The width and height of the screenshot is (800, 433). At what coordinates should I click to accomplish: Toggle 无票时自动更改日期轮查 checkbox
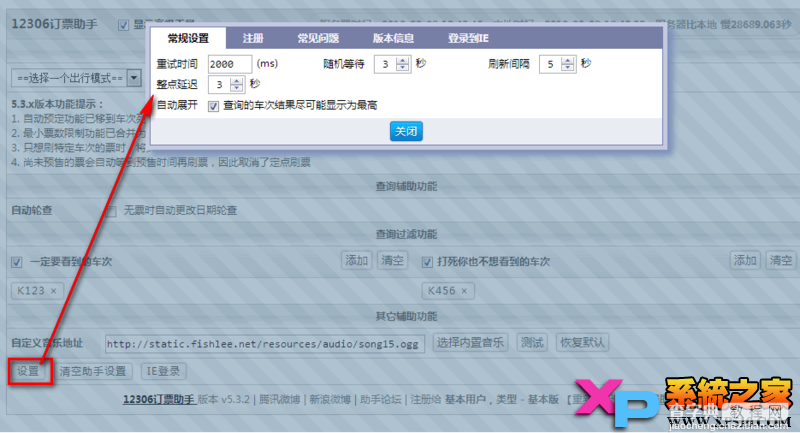pos(111,211)
